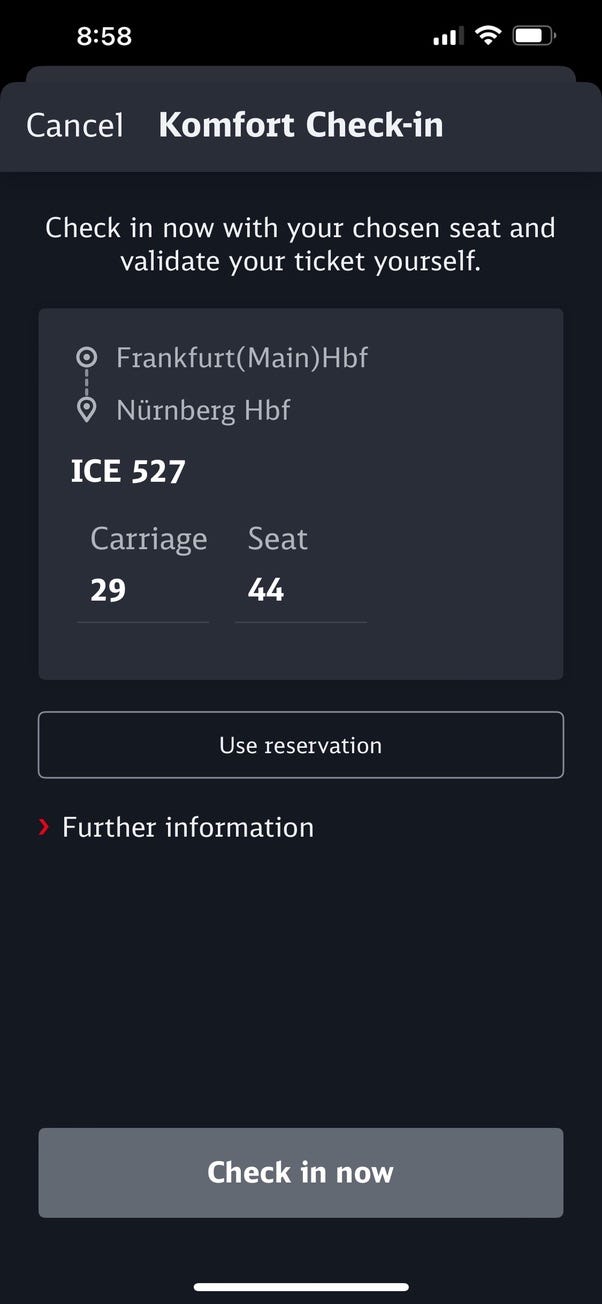The width and height of the screenshot is (602, 1304).
Task: Tap the ICE 527 train name
Action: 128,472
